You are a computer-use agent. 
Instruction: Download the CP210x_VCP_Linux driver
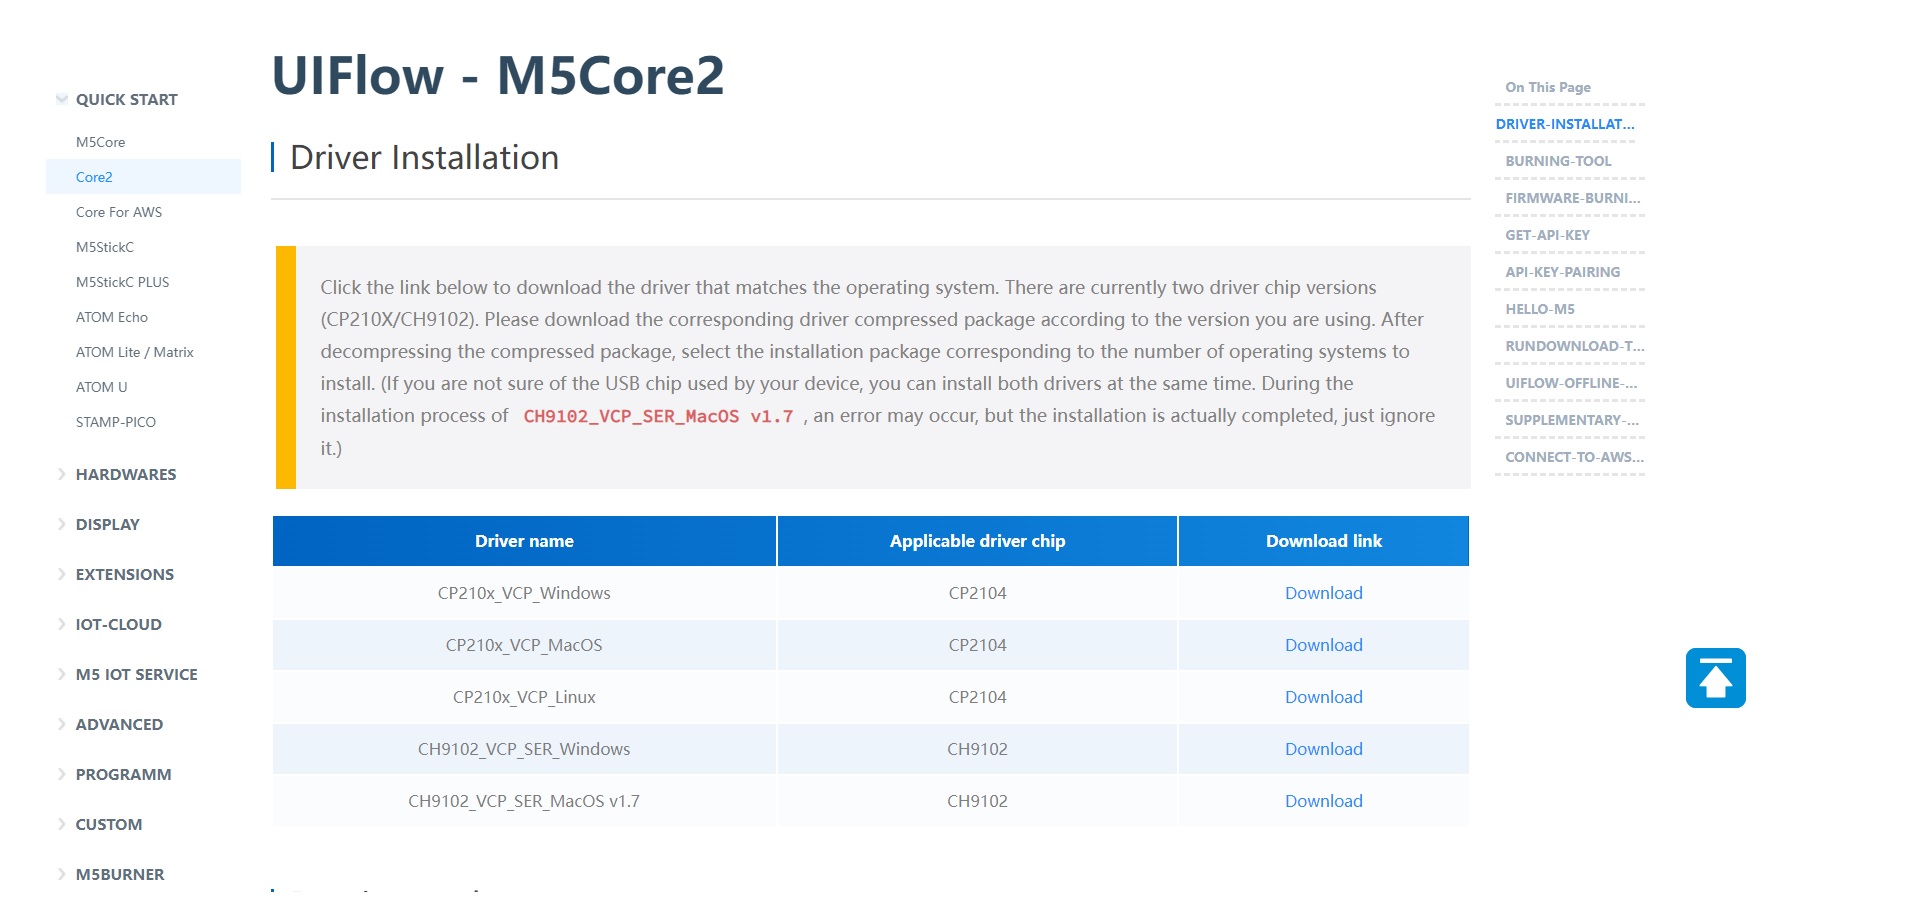point(1323,696)
